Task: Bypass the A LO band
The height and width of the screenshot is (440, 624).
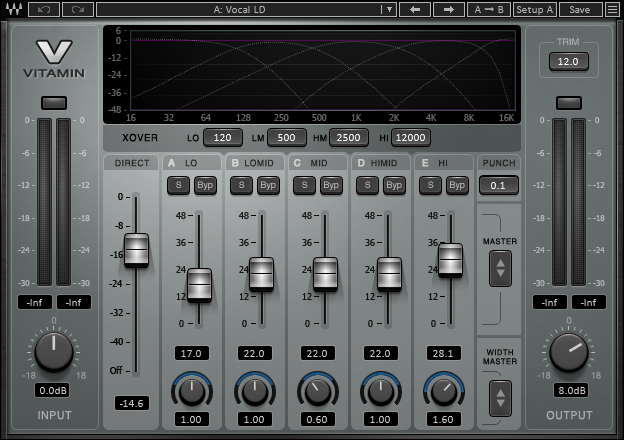Action: tap(205, 185)
